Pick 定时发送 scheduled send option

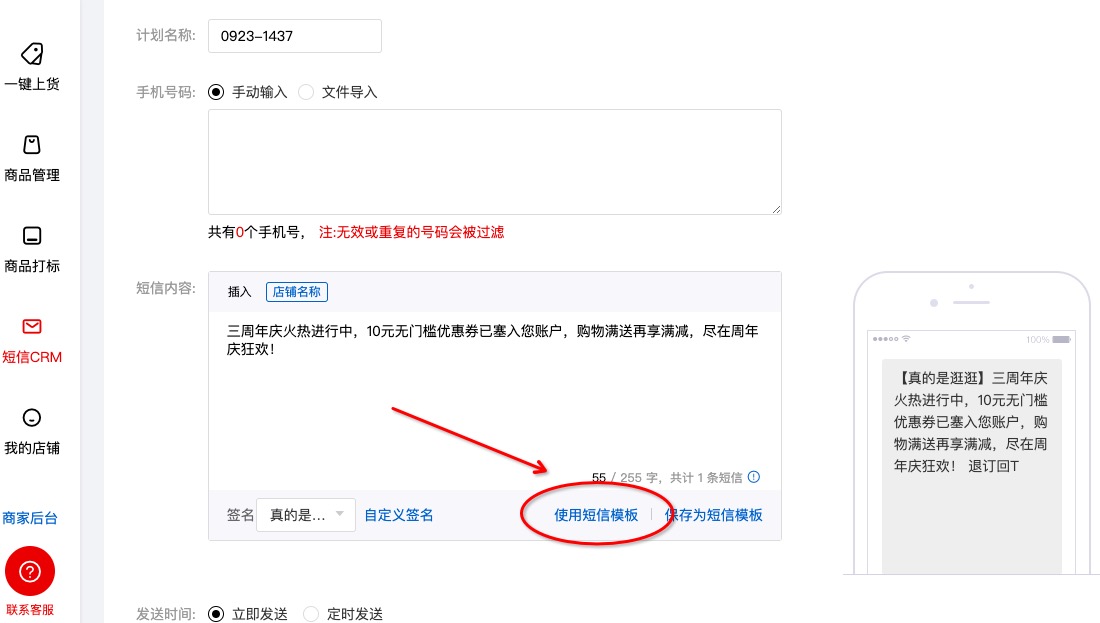(311, 614)
